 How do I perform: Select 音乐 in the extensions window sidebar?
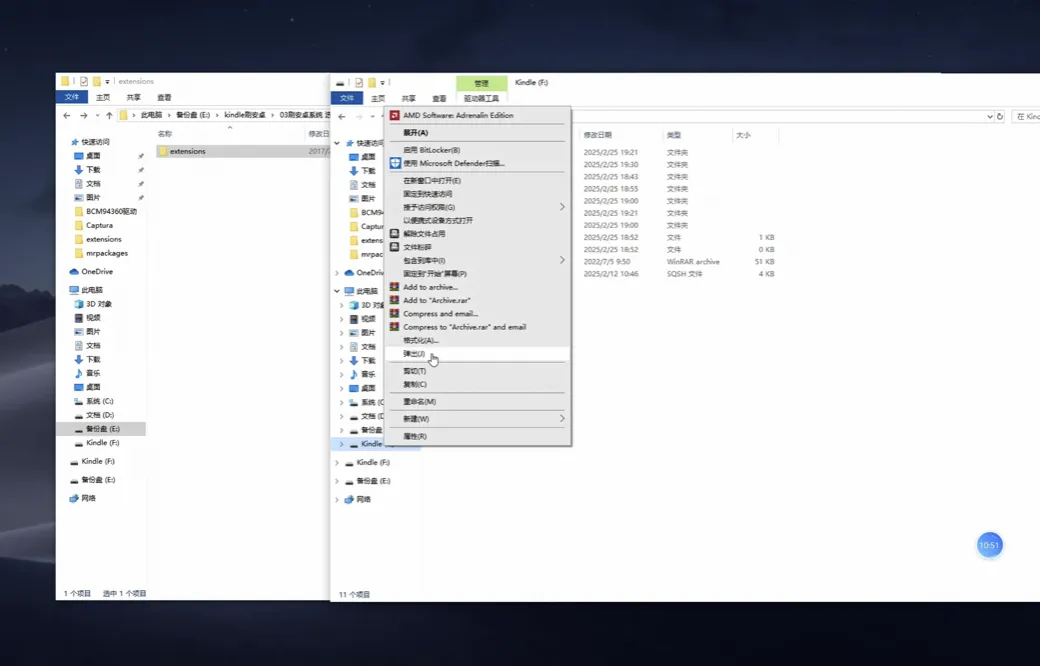pyautogui.click(x=87, y=373)
